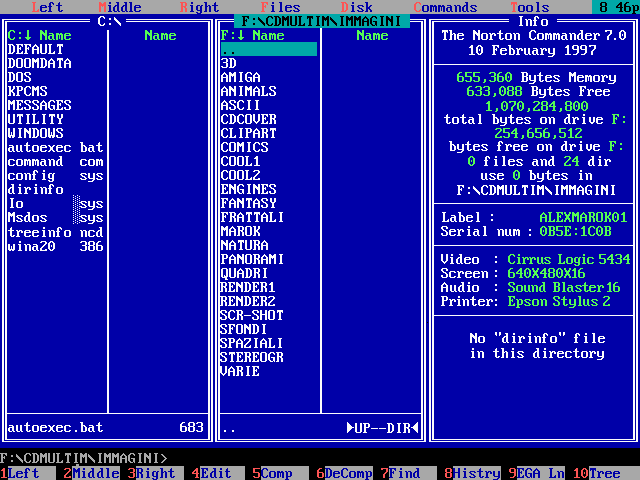Click the 4 Edit function key button
The image size is (640, 480).
point(218,473)
